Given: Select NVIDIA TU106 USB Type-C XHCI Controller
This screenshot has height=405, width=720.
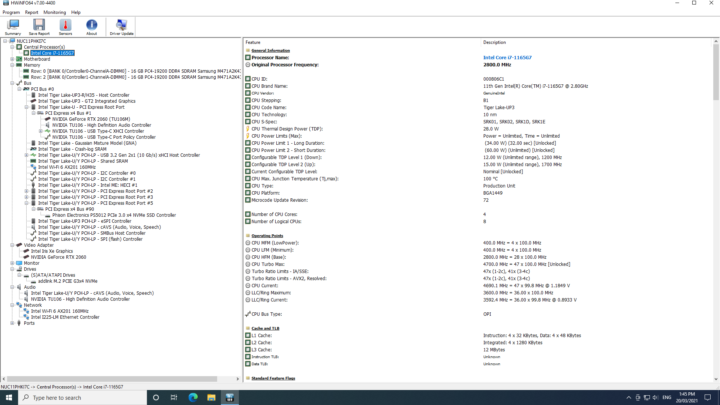Looking at the screenshot, I should tap(98, 131).
